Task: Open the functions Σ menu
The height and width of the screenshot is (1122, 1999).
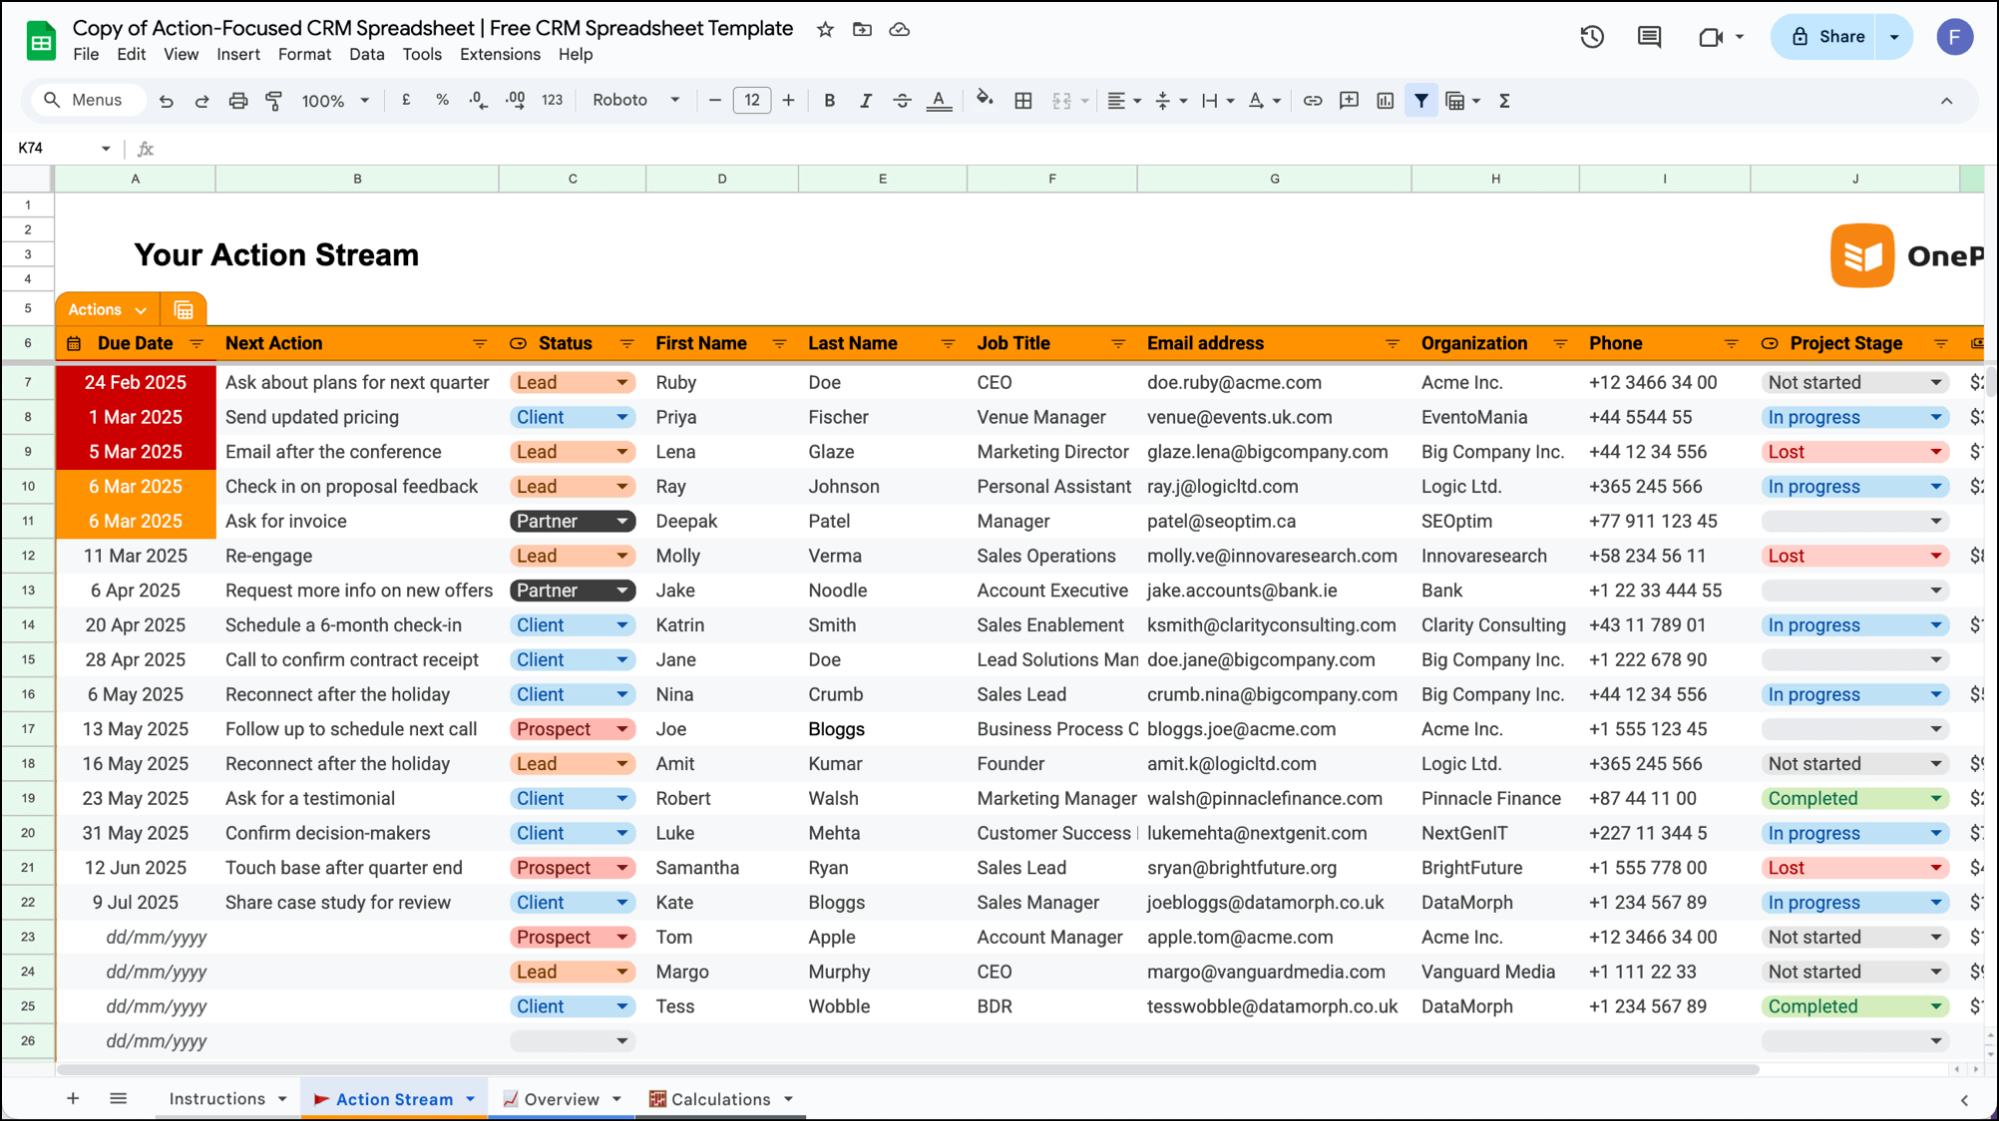Action: 1504,100
